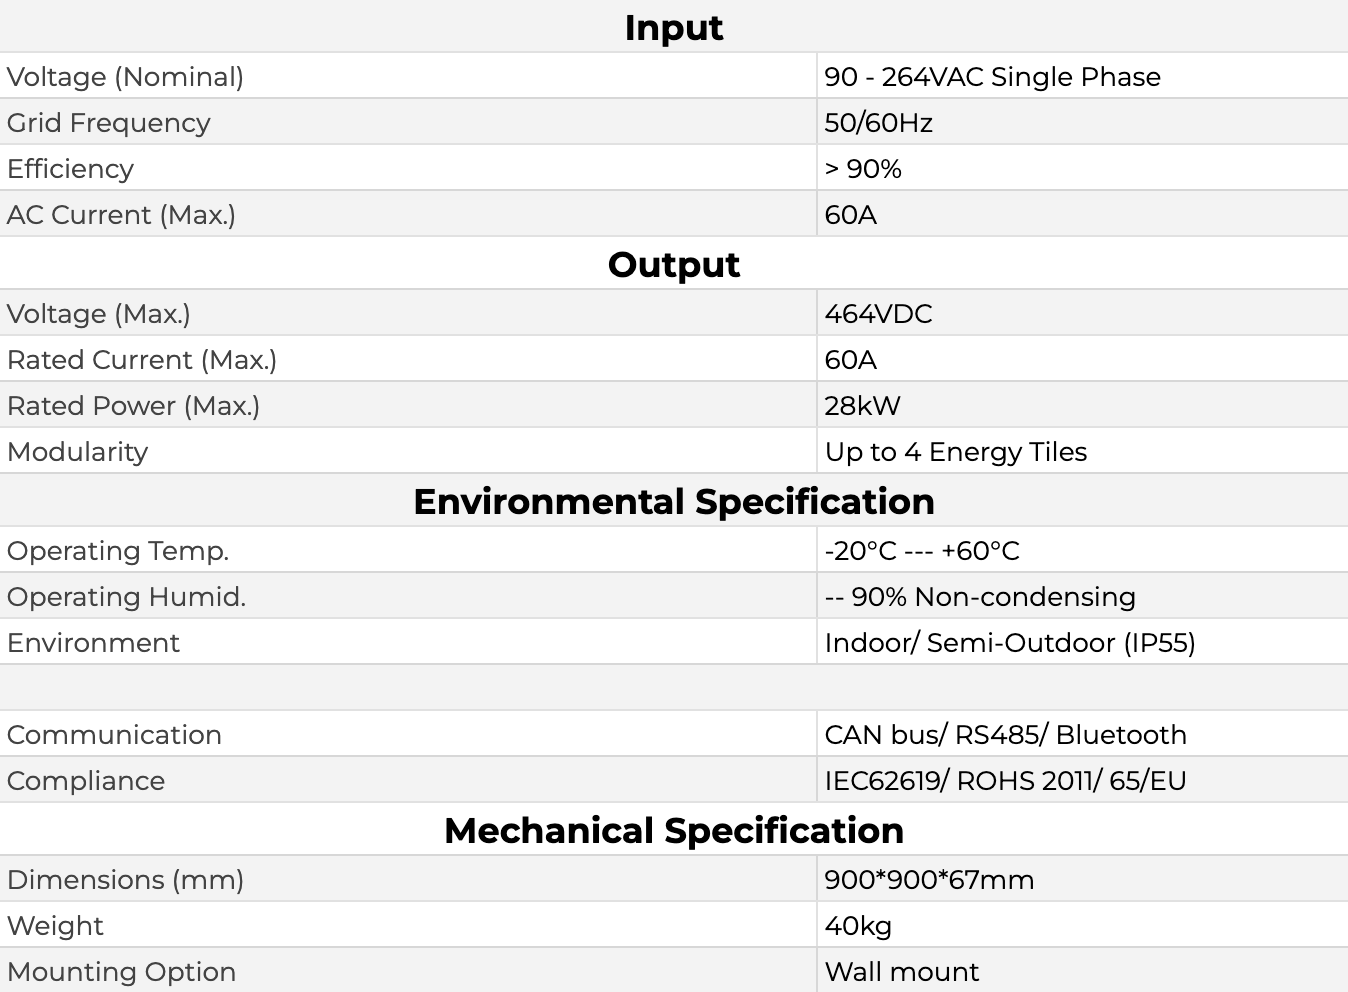Click the 900*900*67mm dimensions value
The height and width of the screenshot is (992, 1348).
(x=929, y=880)
